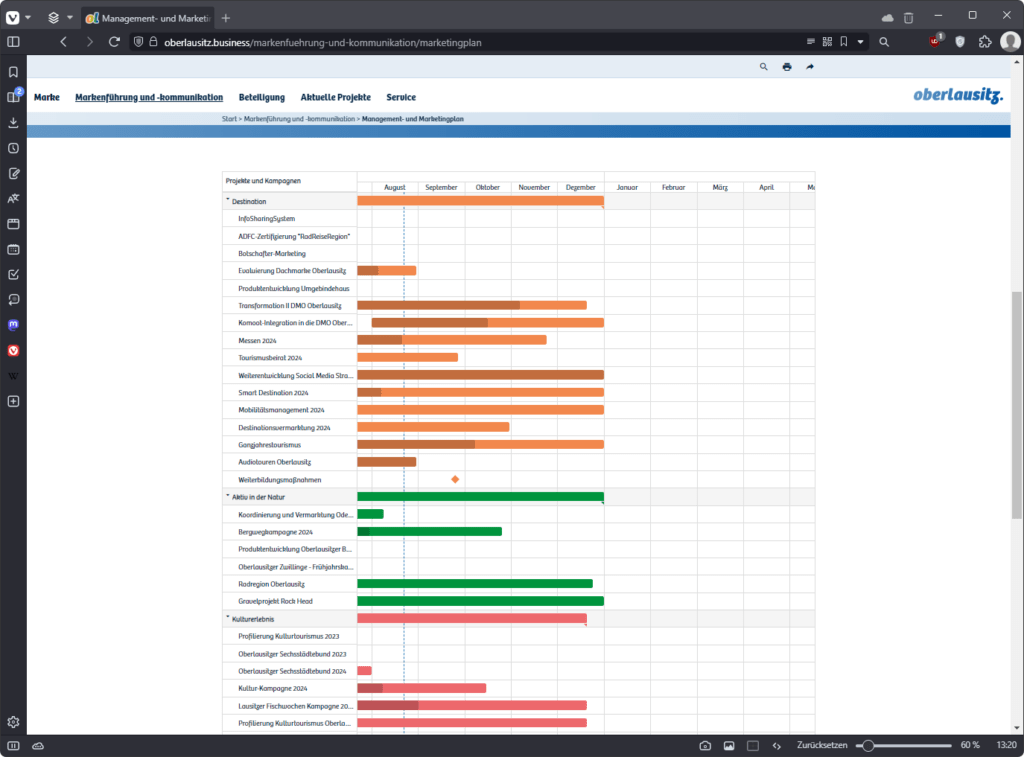Open the user profile avatar
The height and width of the screenshot is (757, 1024).
coord(1010,42)
